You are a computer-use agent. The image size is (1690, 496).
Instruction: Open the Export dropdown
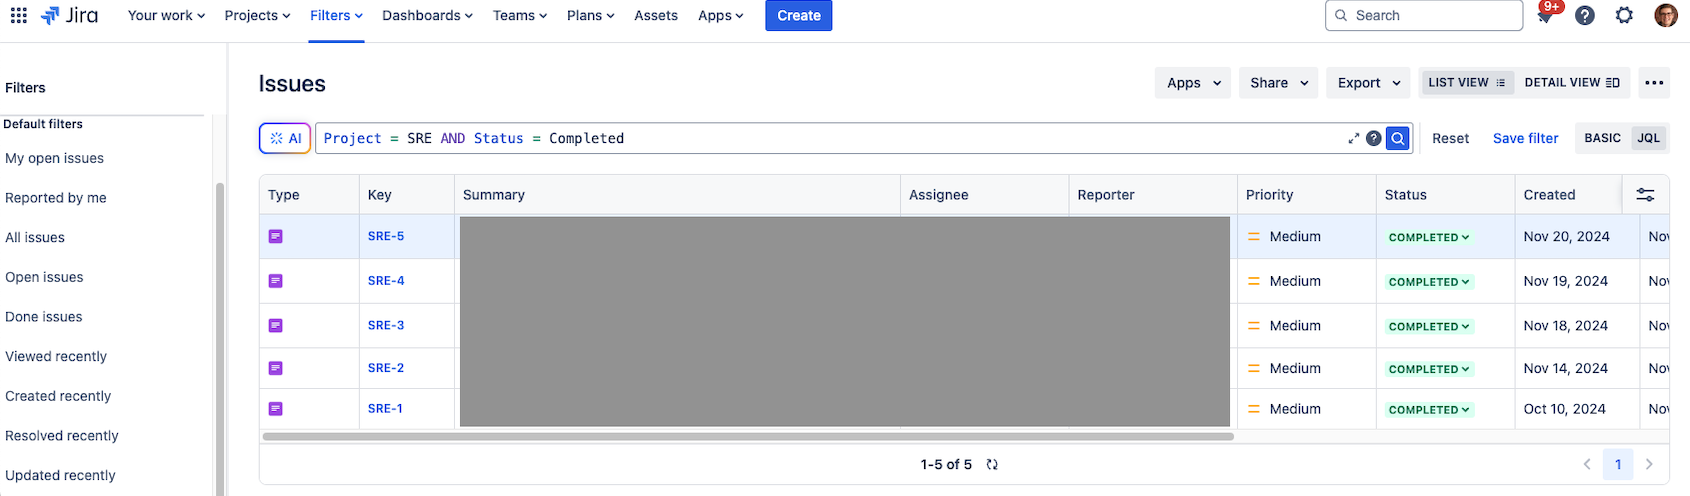click(x=1369, y=83)
